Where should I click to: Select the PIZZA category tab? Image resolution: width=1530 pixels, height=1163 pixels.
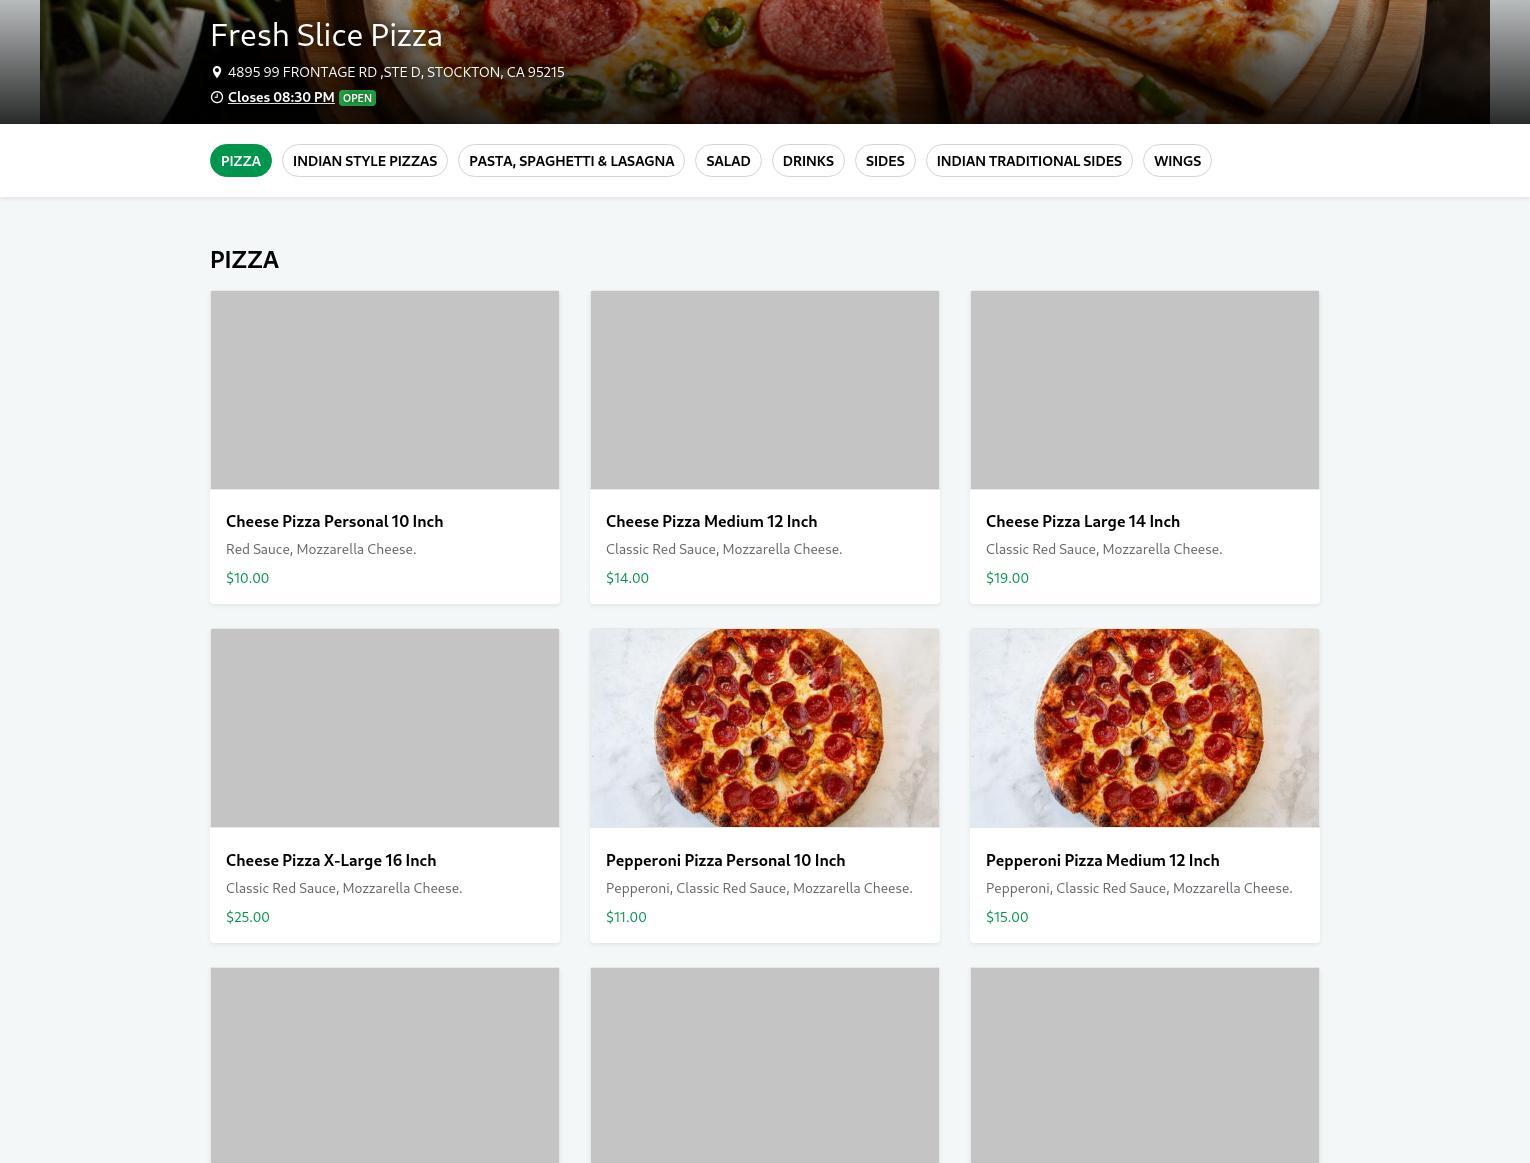point(241,161)
